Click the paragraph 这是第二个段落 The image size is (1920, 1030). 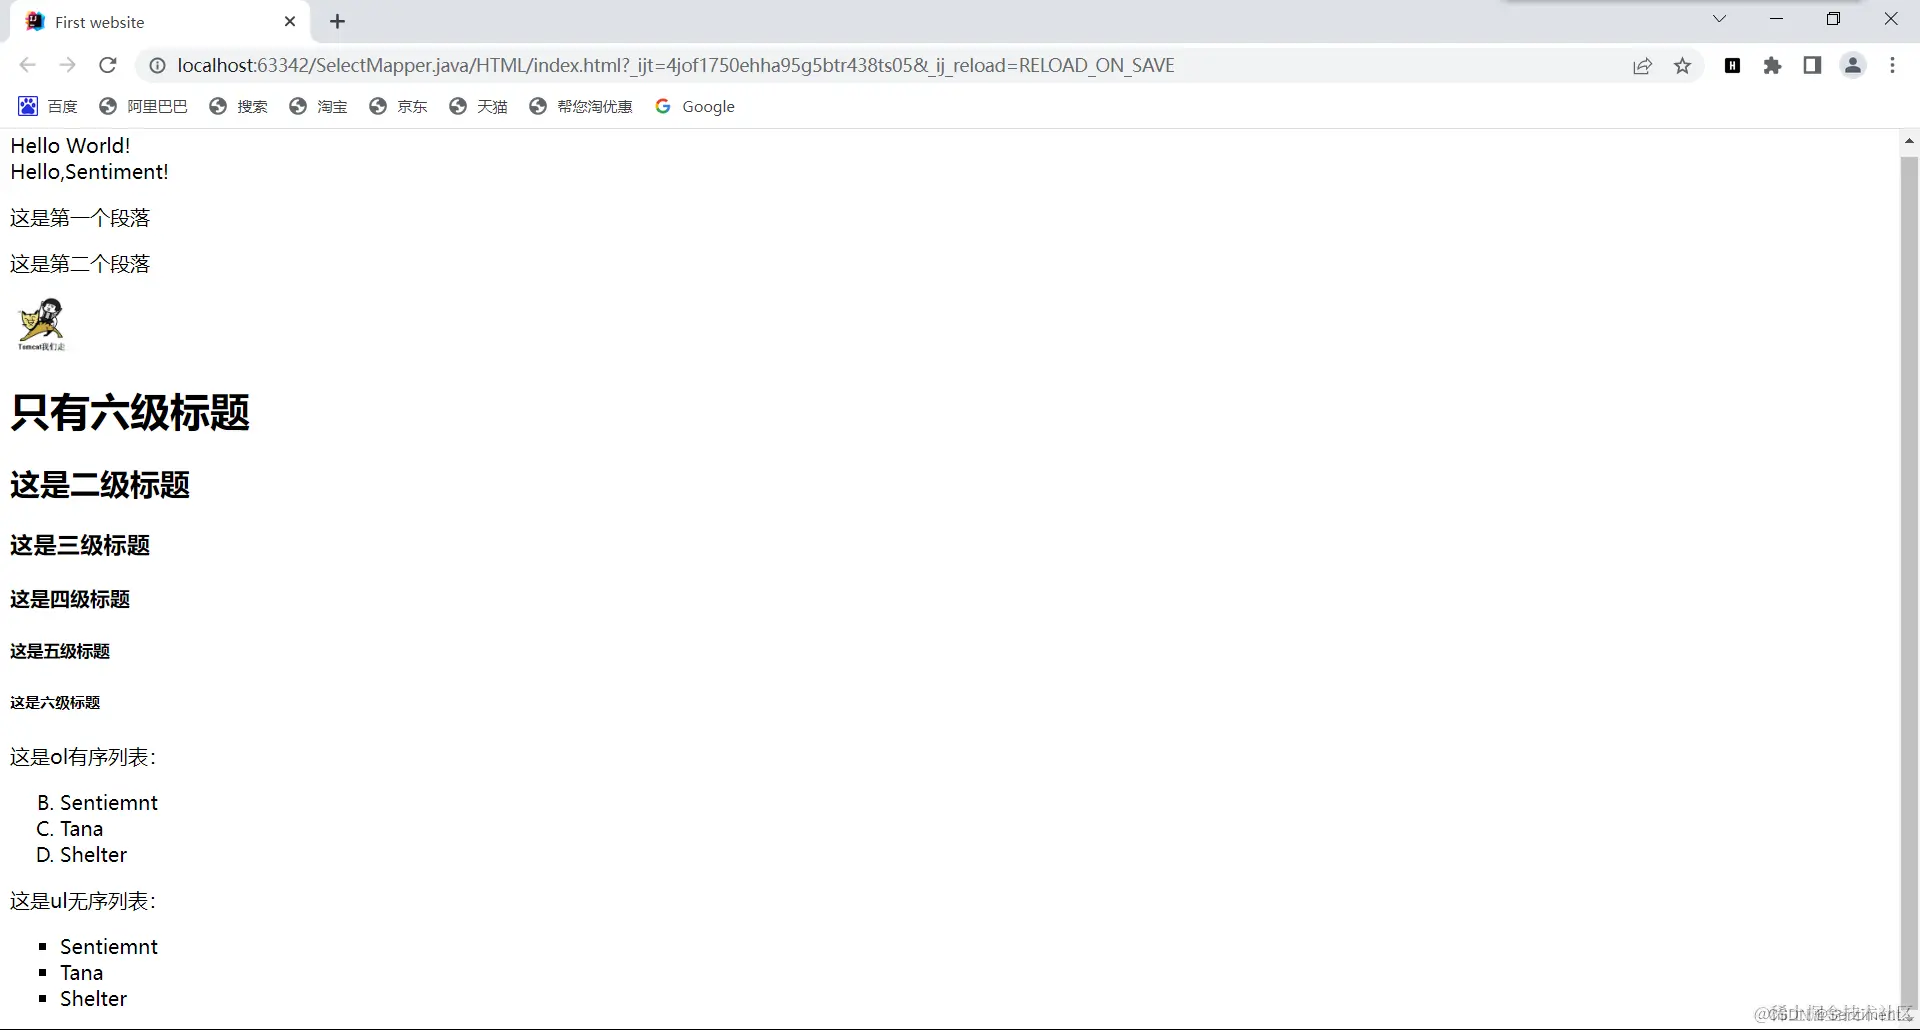tap(80, 264)
